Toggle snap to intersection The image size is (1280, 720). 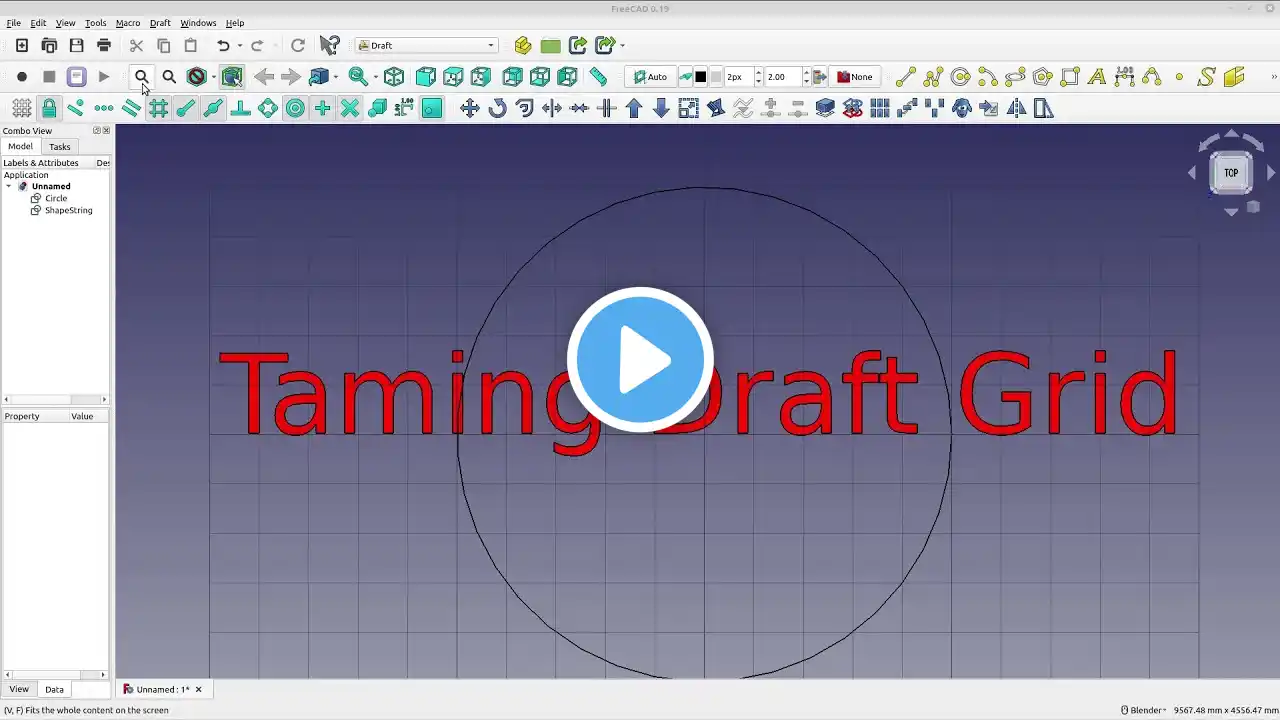350,108
